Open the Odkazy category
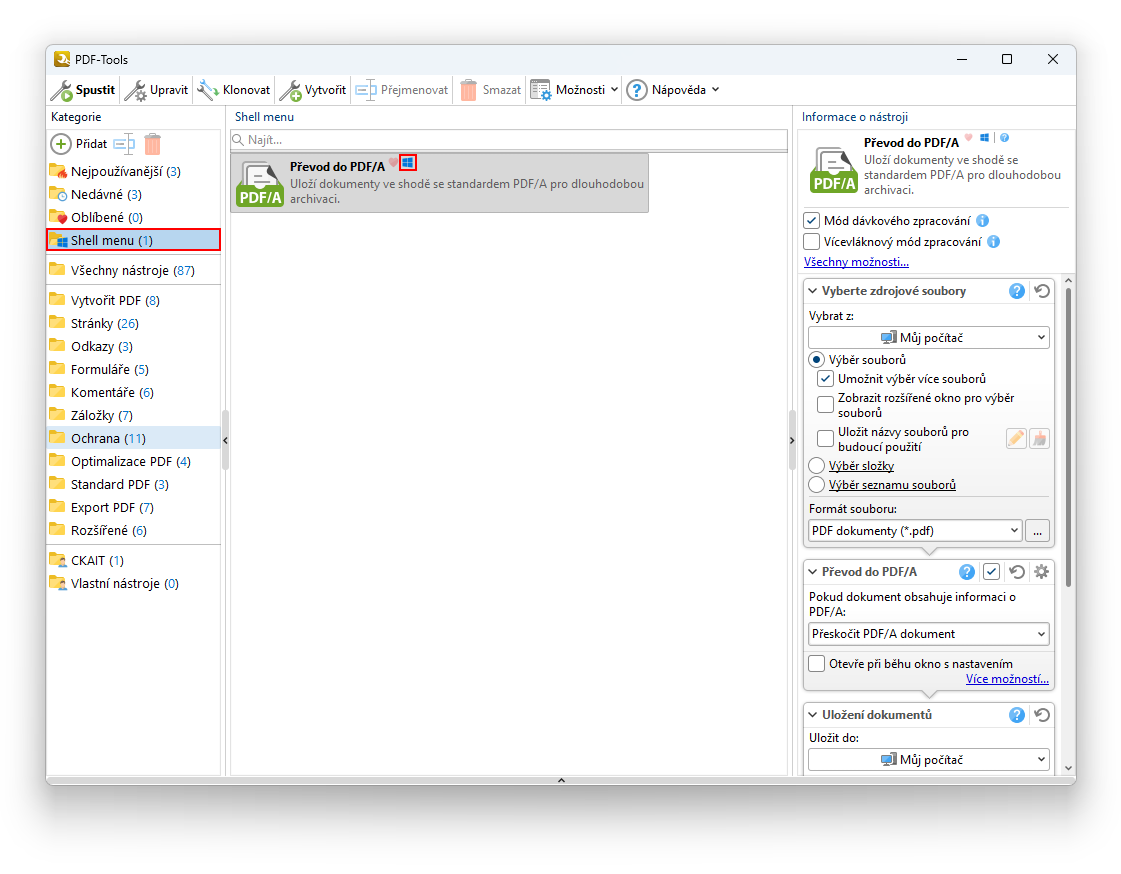The width and height of the screenshot is (1121, 874). [134, 346]
